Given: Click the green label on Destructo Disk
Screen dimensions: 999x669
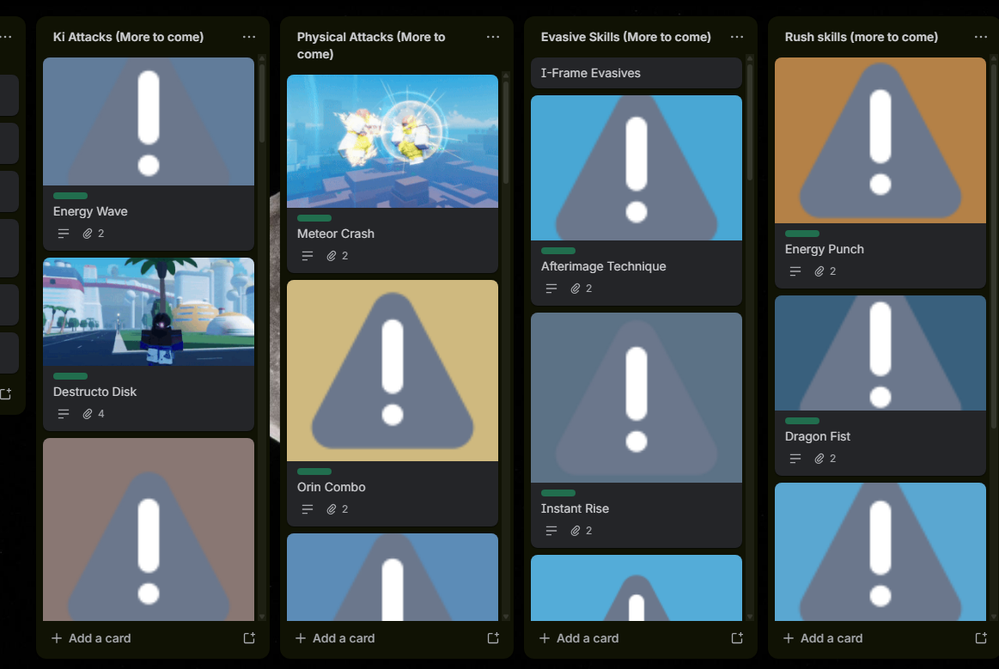Looking at the screenshot, I should click(70, 376).
